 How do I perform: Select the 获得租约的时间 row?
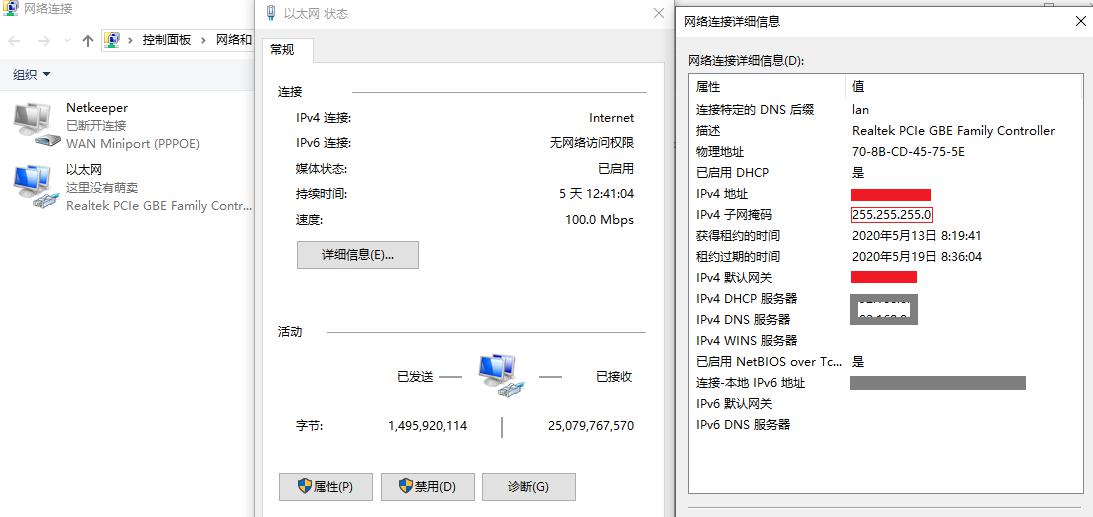coord(885,236)
